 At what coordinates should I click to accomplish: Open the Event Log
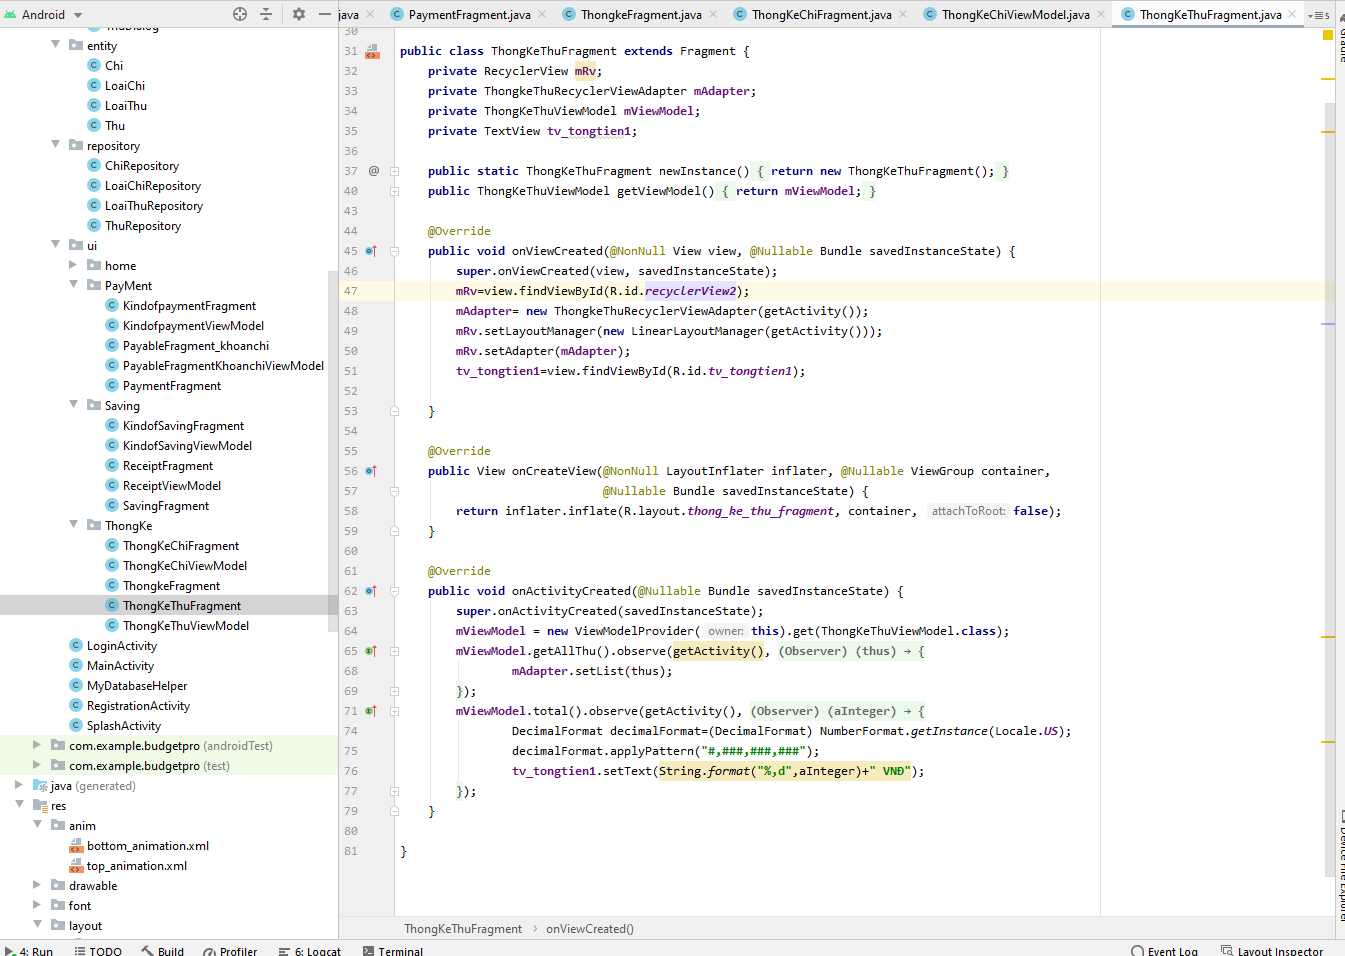click(1165, 951)
